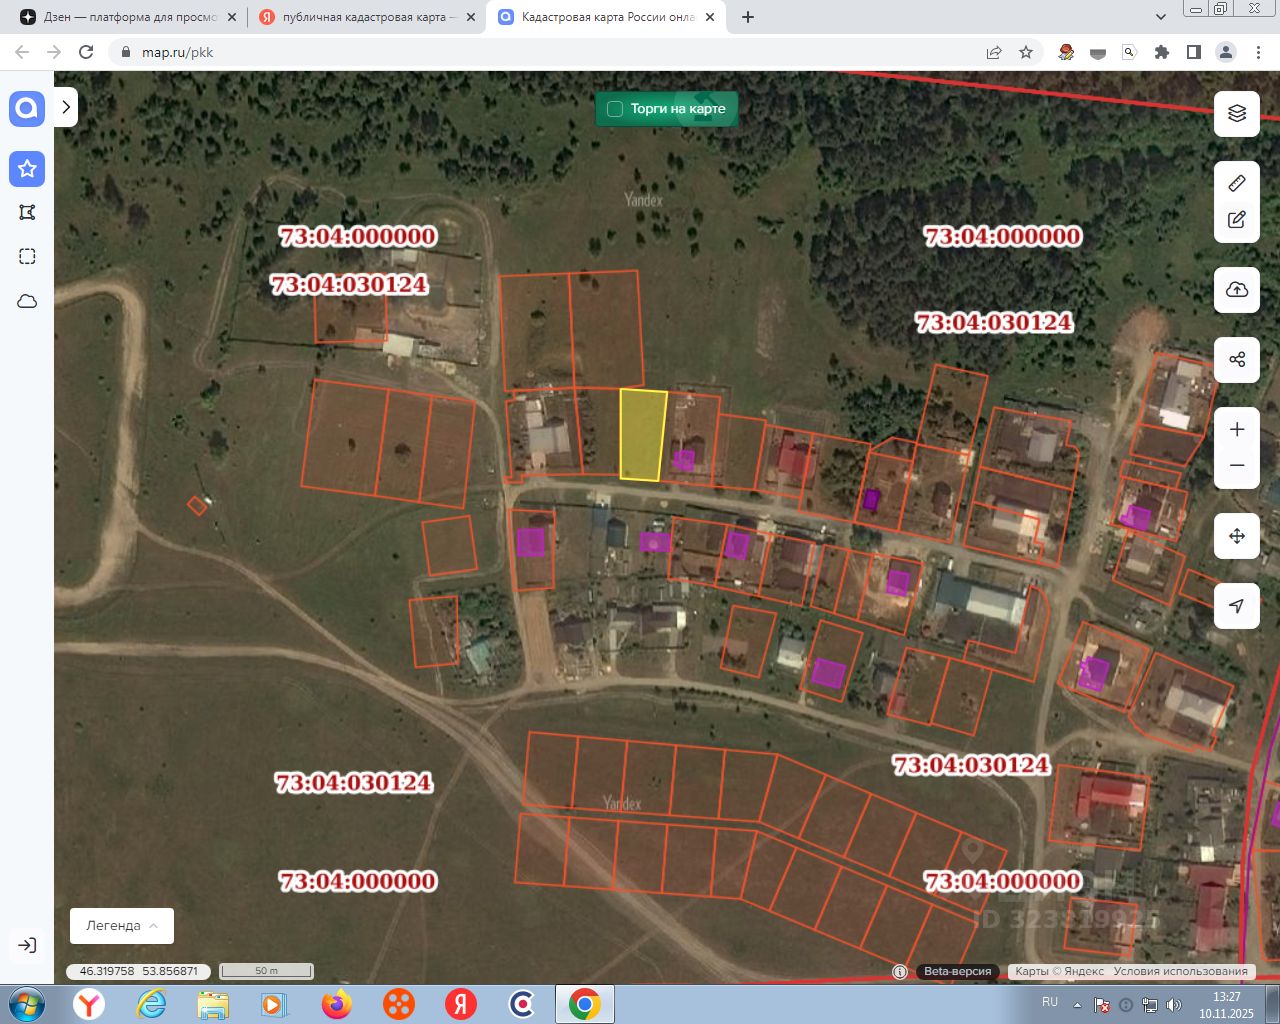Select the "Кадастровая карта России" tab
The width and height of the screenshot is (1280, 1024).
click(607, 17)
